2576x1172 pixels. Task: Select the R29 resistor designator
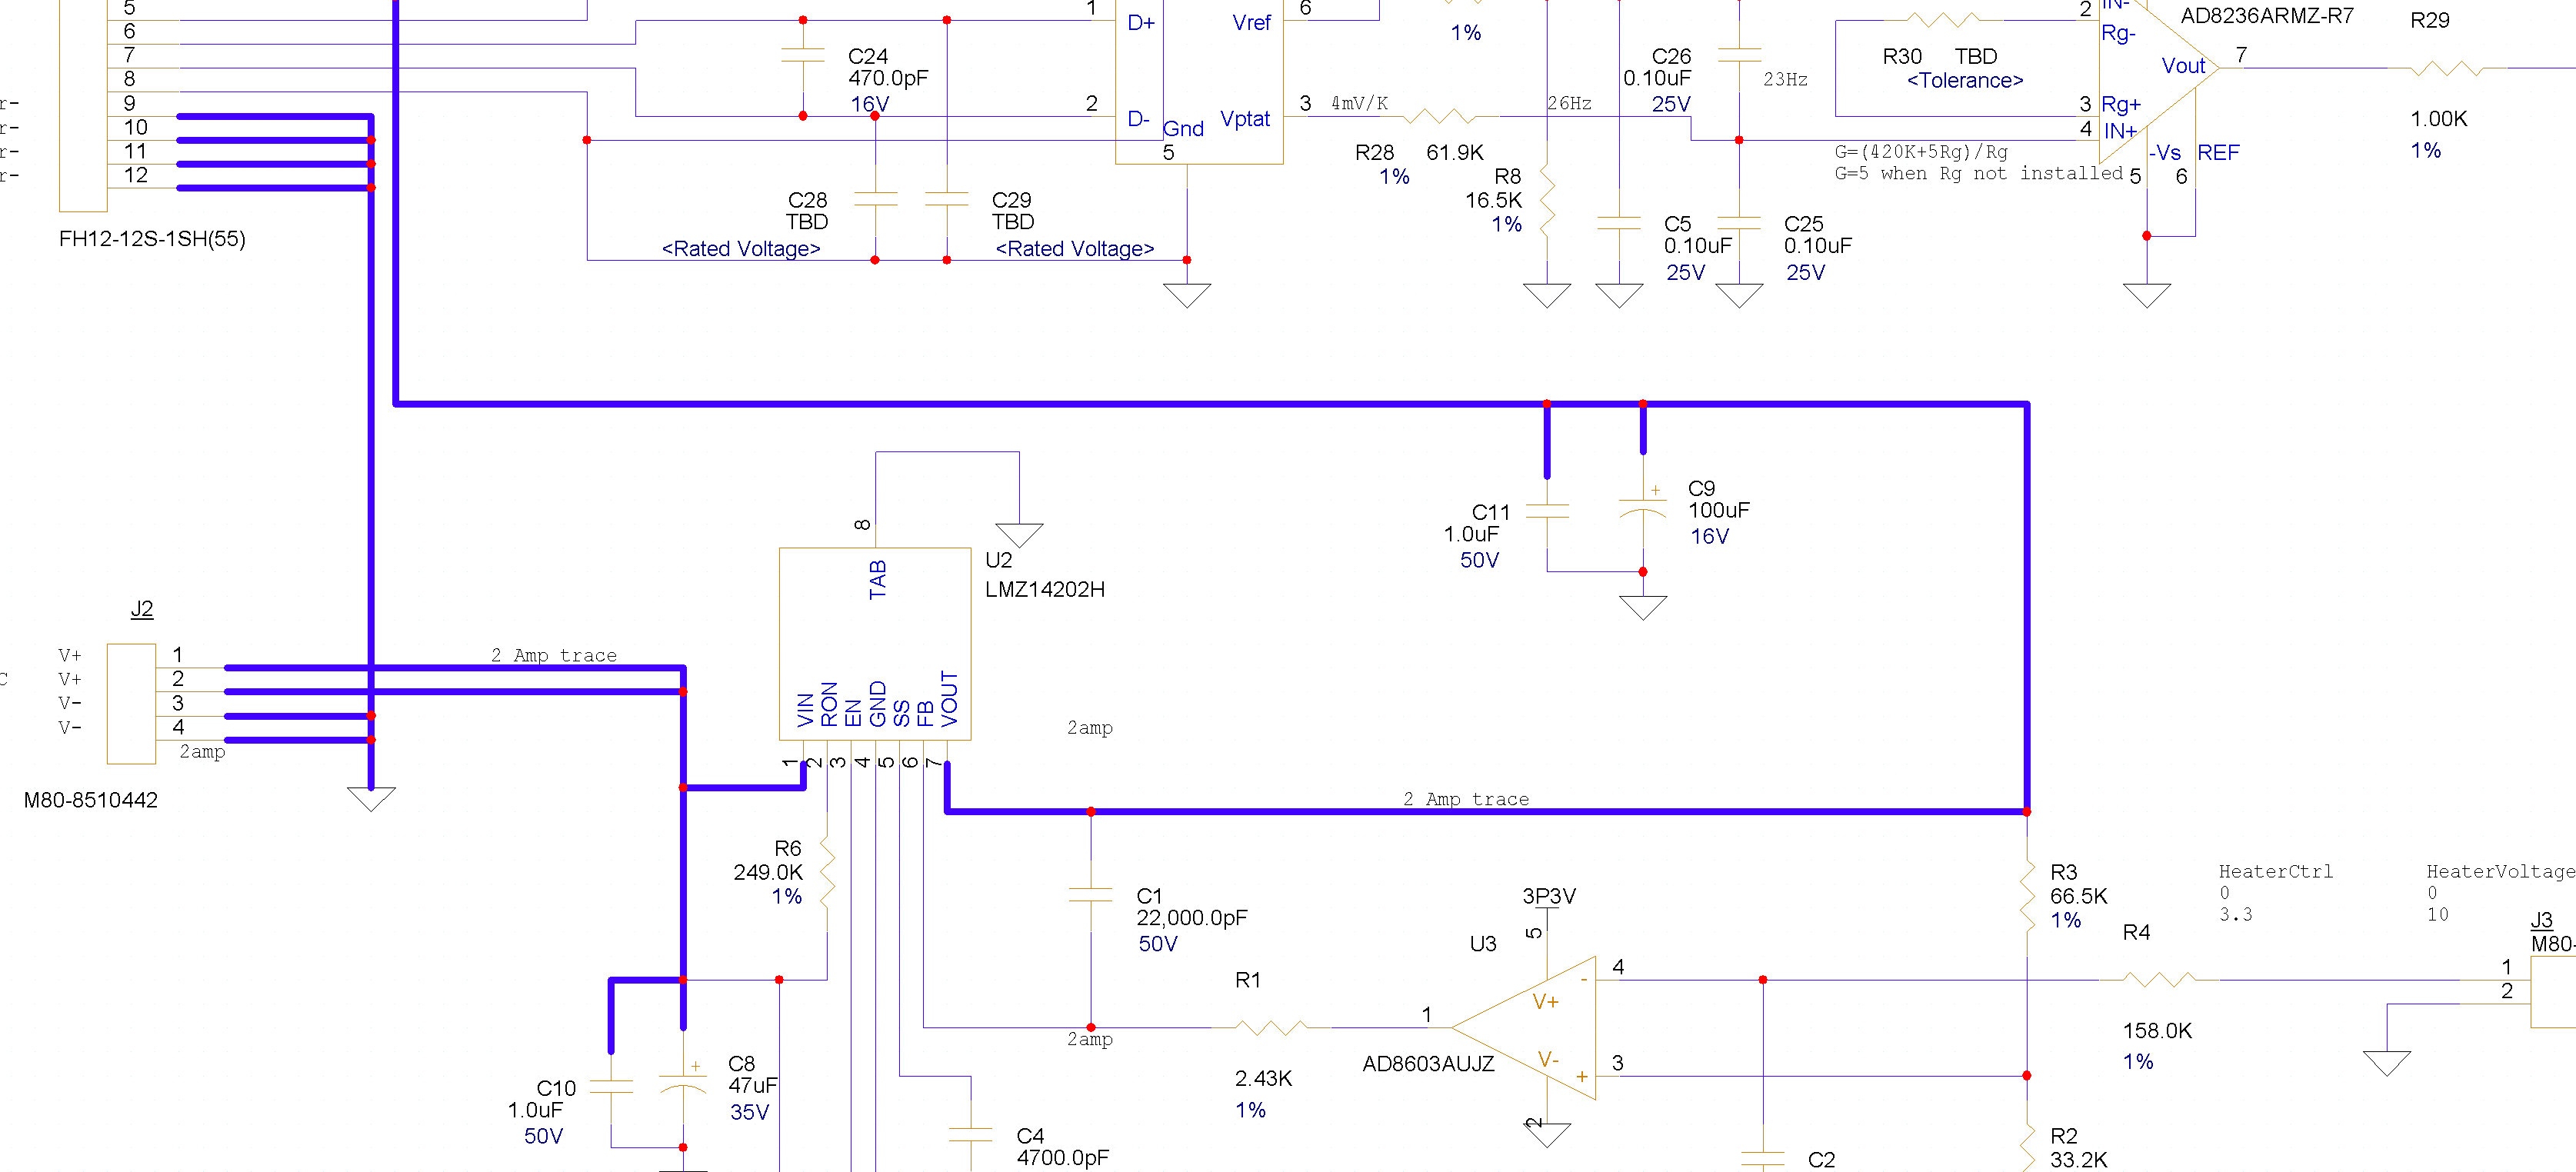[x=2430, y=21]
